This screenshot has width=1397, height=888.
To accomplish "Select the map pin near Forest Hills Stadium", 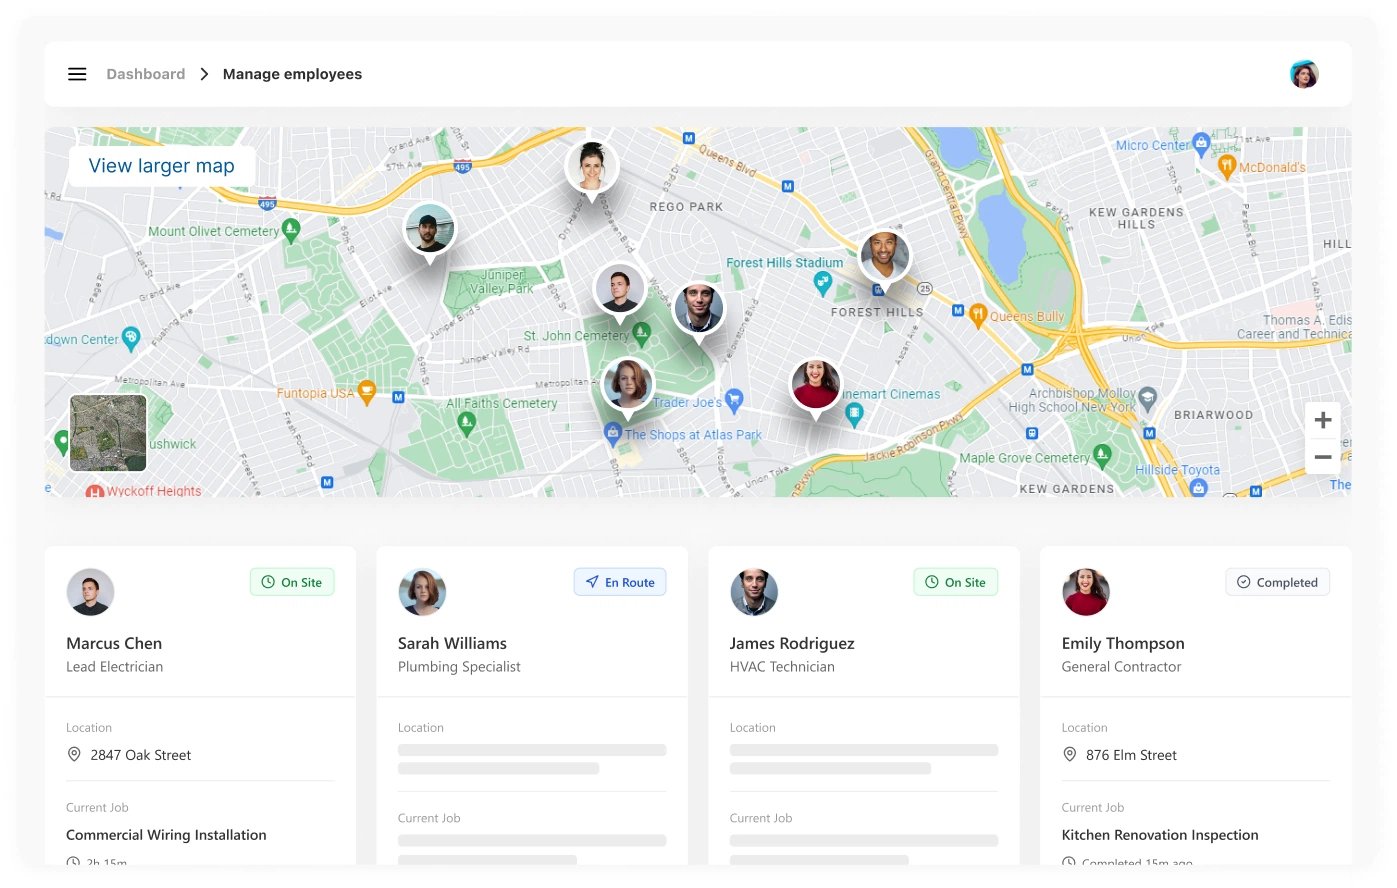I will [x=884, y=256].
